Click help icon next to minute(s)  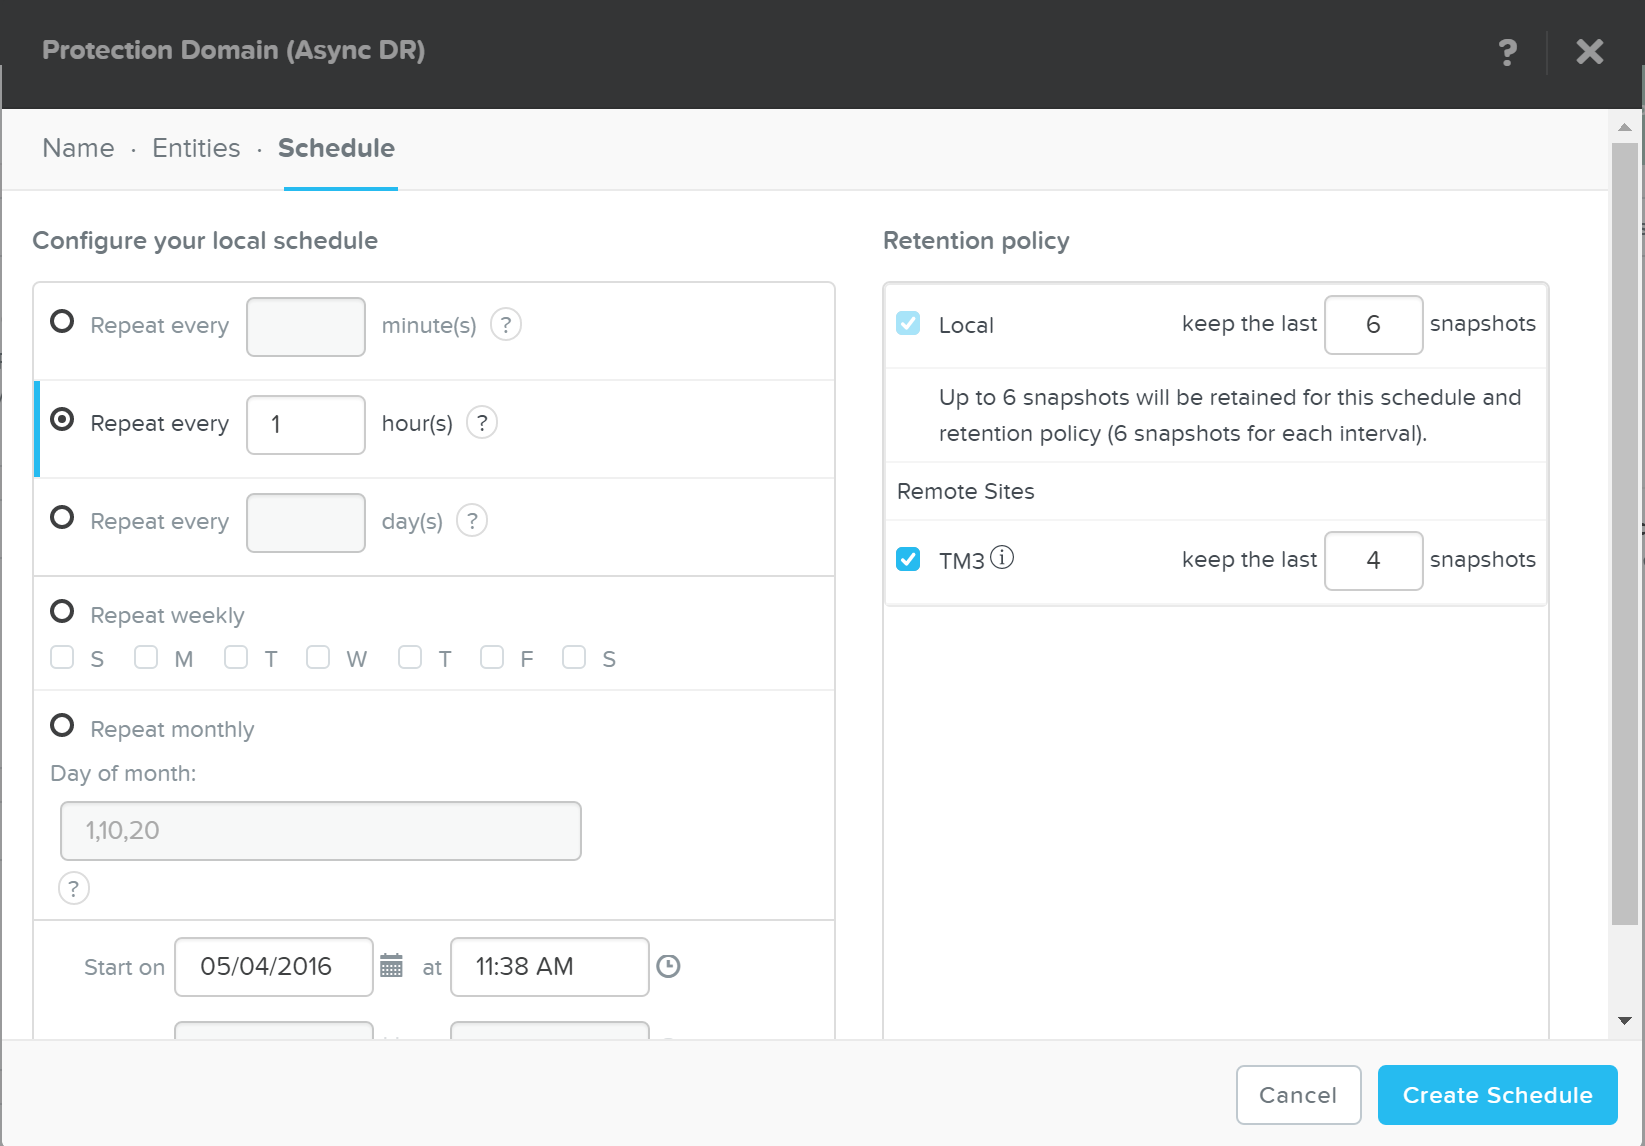tap(506, 325)
